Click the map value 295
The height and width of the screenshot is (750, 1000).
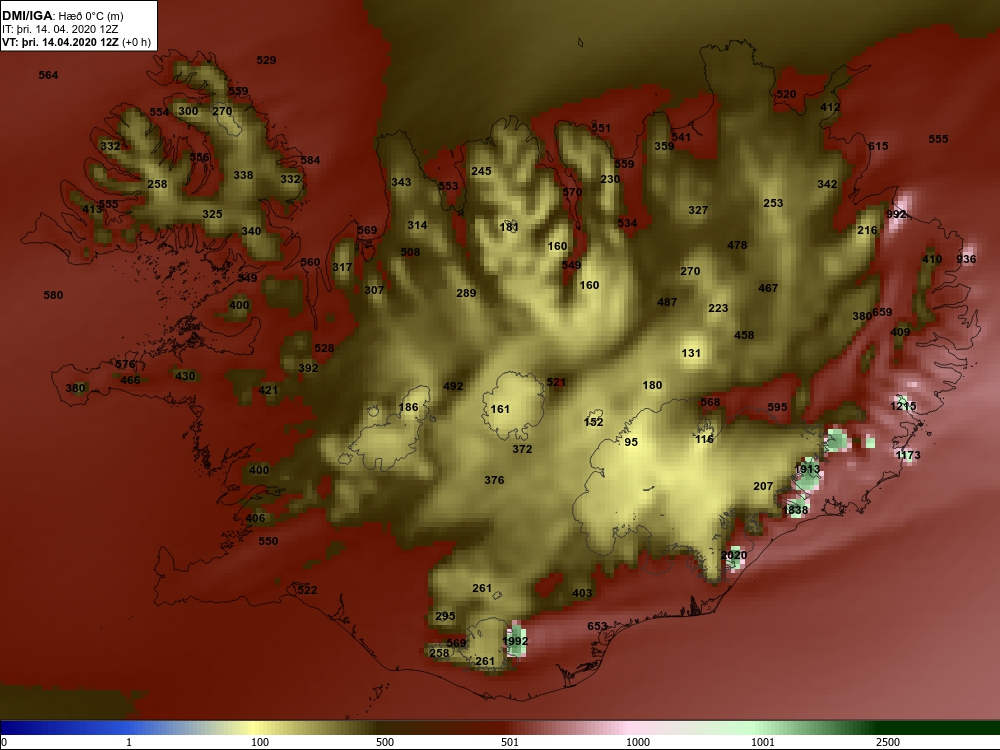pos(445,616)
